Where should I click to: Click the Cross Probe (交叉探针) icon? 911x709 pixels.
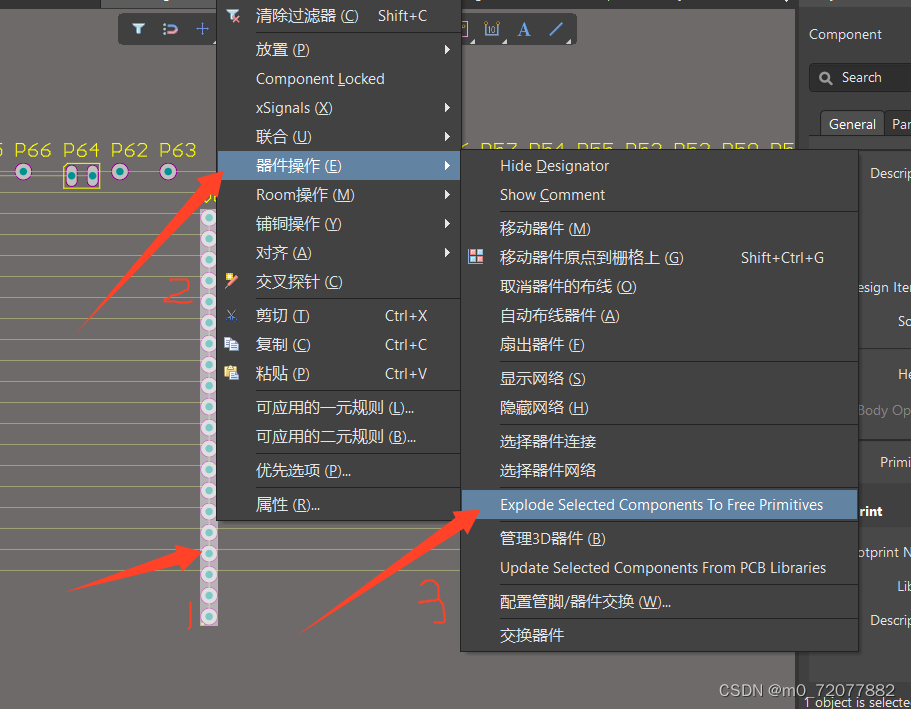233,282
